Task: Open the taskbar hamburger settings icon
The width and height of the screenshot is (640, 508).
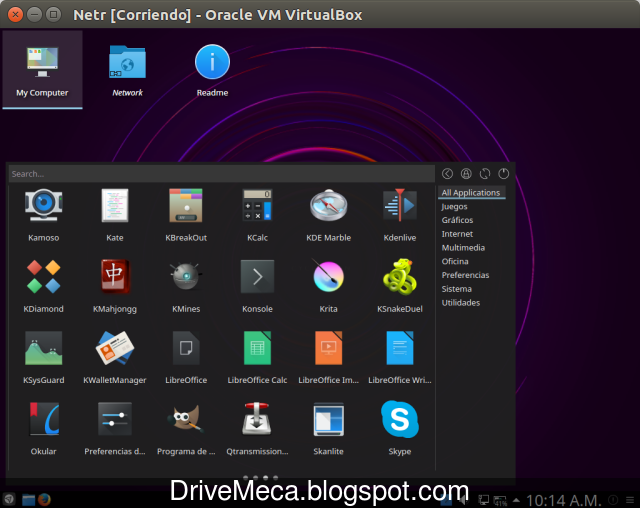Action: pos(630,500)
